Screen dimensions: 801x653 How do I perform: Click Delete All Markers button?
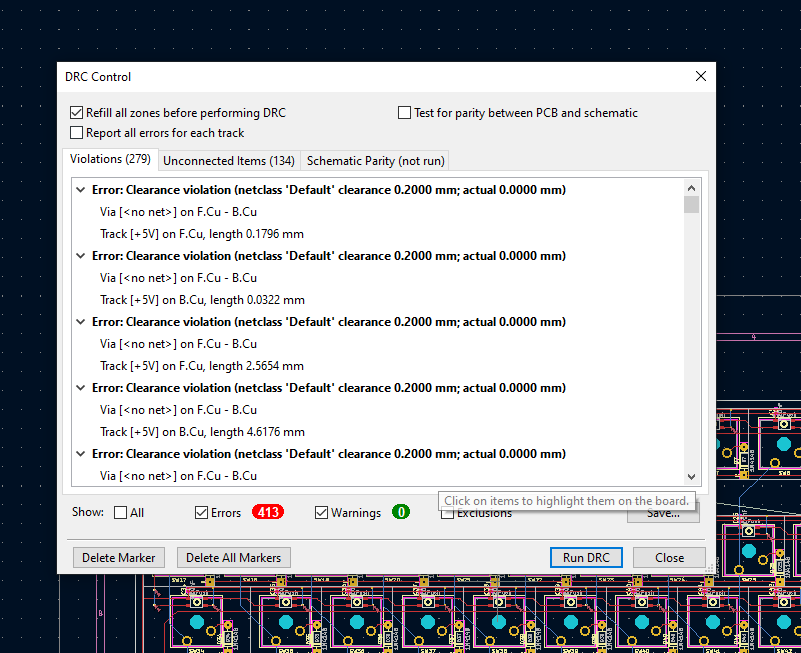click(x=233, y=557)
